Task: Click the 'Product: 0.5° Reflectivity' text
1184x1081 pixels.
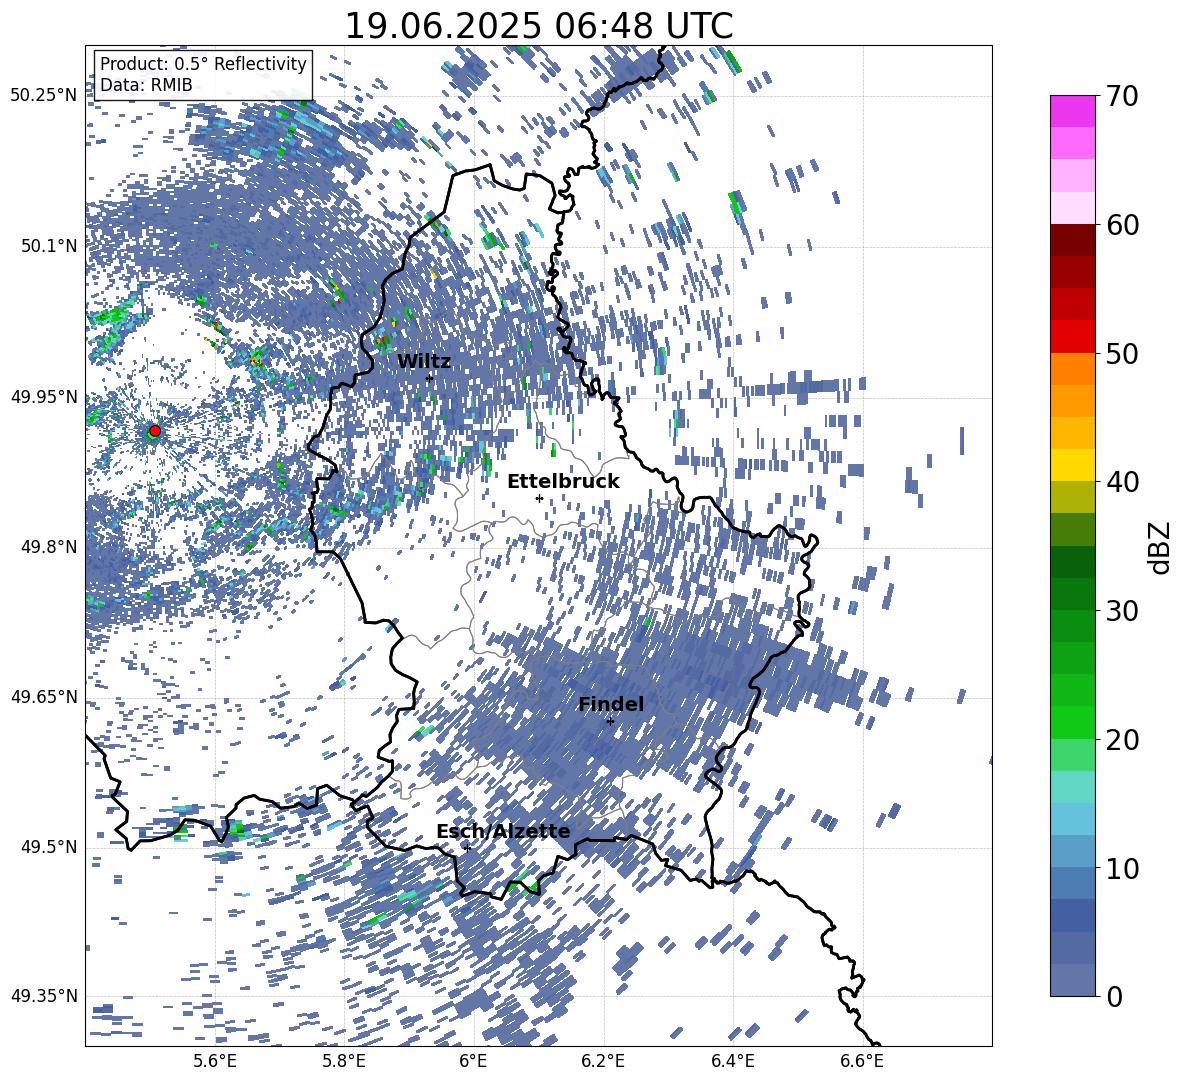Action: 203,64
